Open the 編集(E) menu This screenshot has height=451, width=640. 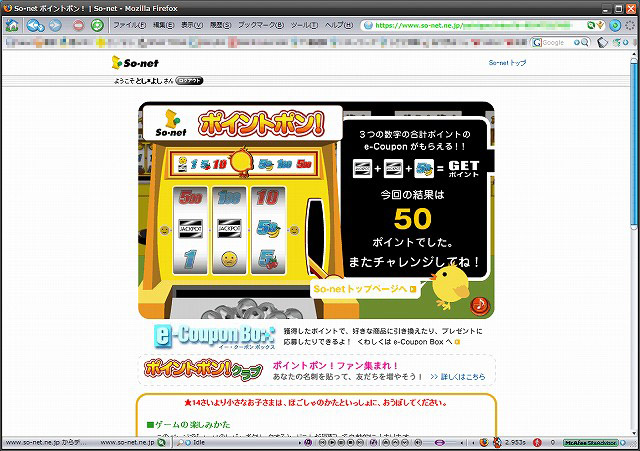point(163,25)
